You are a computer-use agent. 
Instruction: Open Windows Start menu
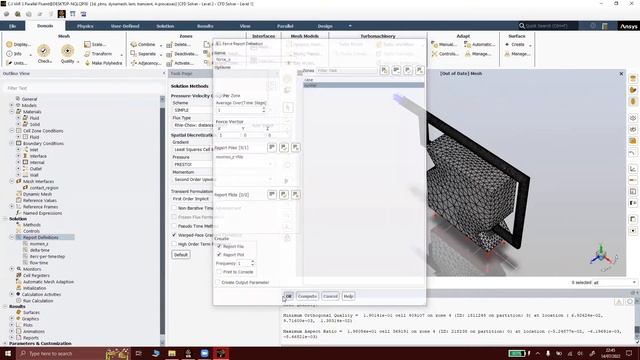tap(7, 353)
